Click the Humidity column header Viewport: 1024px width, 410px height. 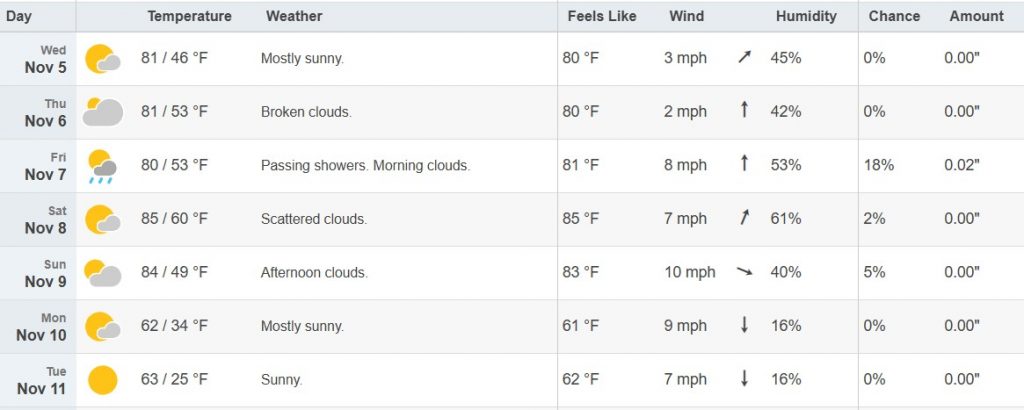(x=806, y=16)
